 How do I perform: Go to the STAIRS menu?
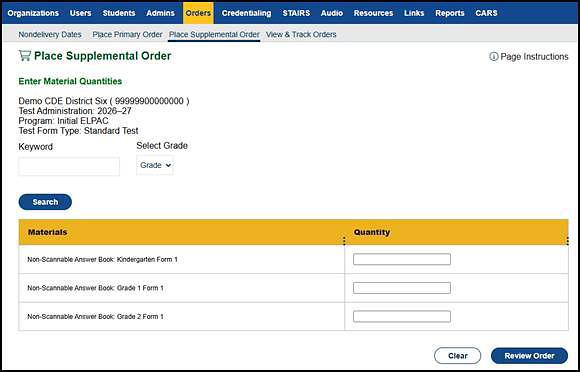[296, 13]
